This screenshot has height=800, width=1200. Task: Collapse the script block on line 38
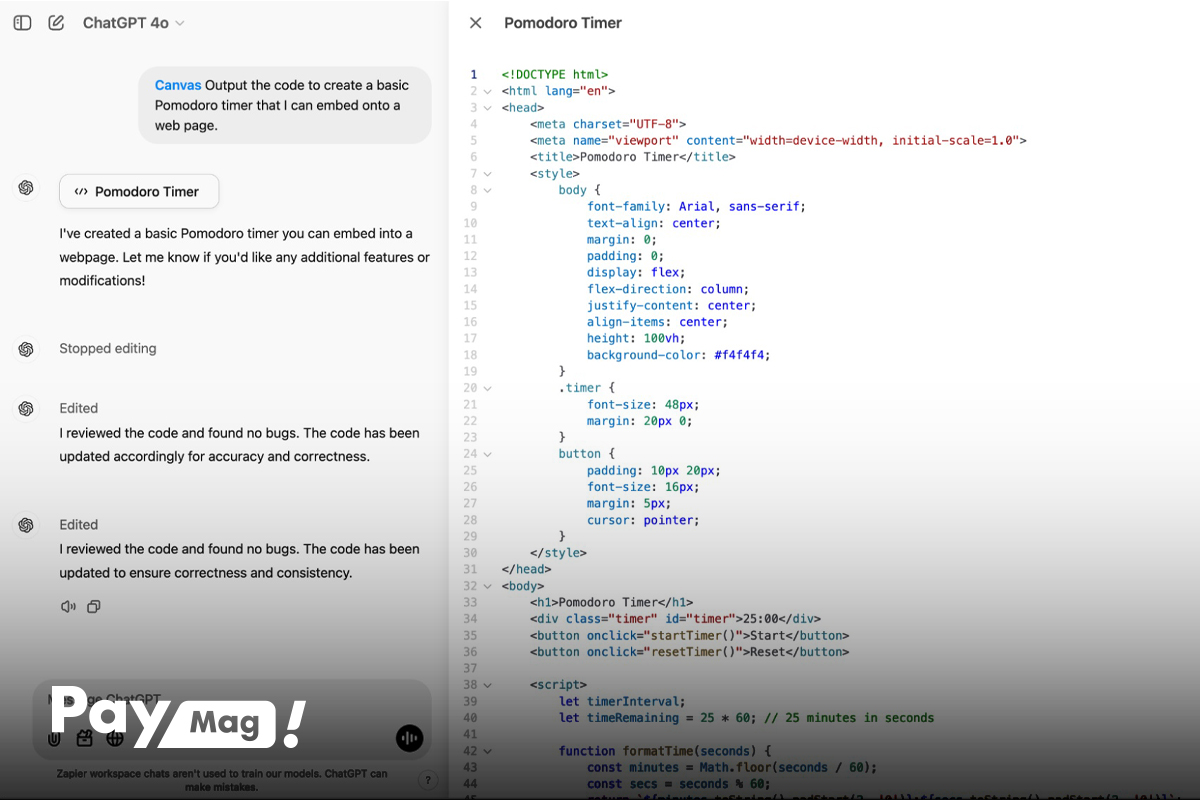(487, 685)
